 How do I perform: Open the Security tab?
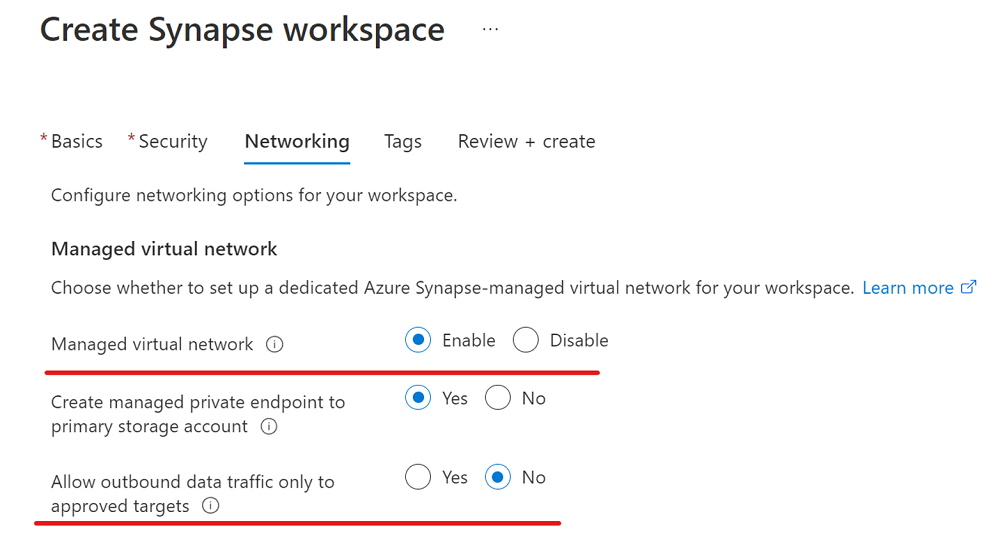pos(172,142)
